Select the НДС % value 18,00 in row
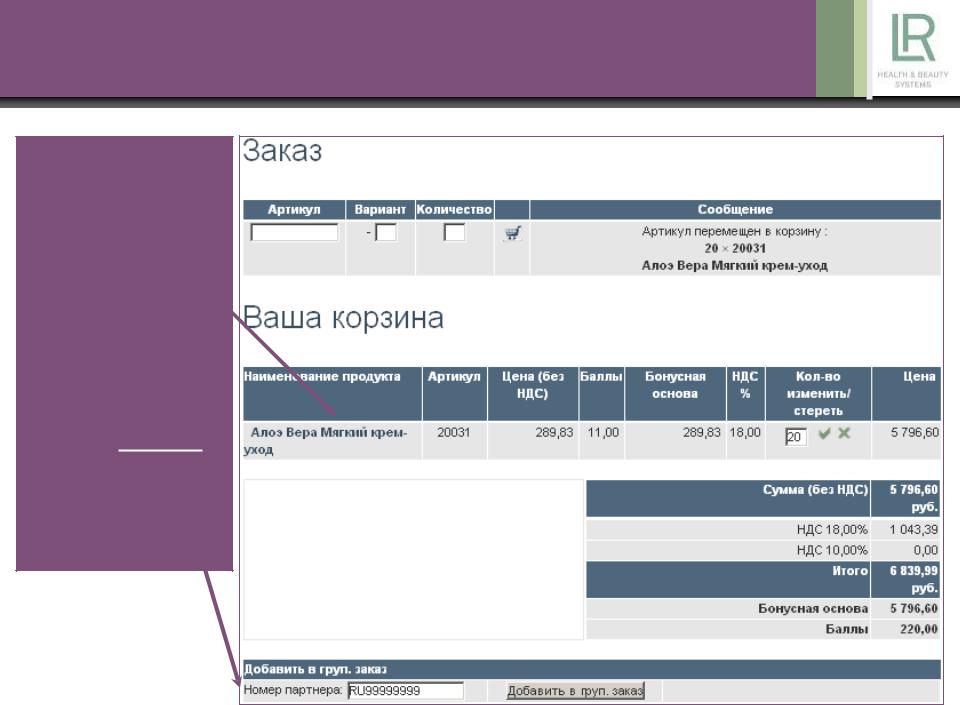The height and width of the screenshot is (705, 960). (744, 433)
